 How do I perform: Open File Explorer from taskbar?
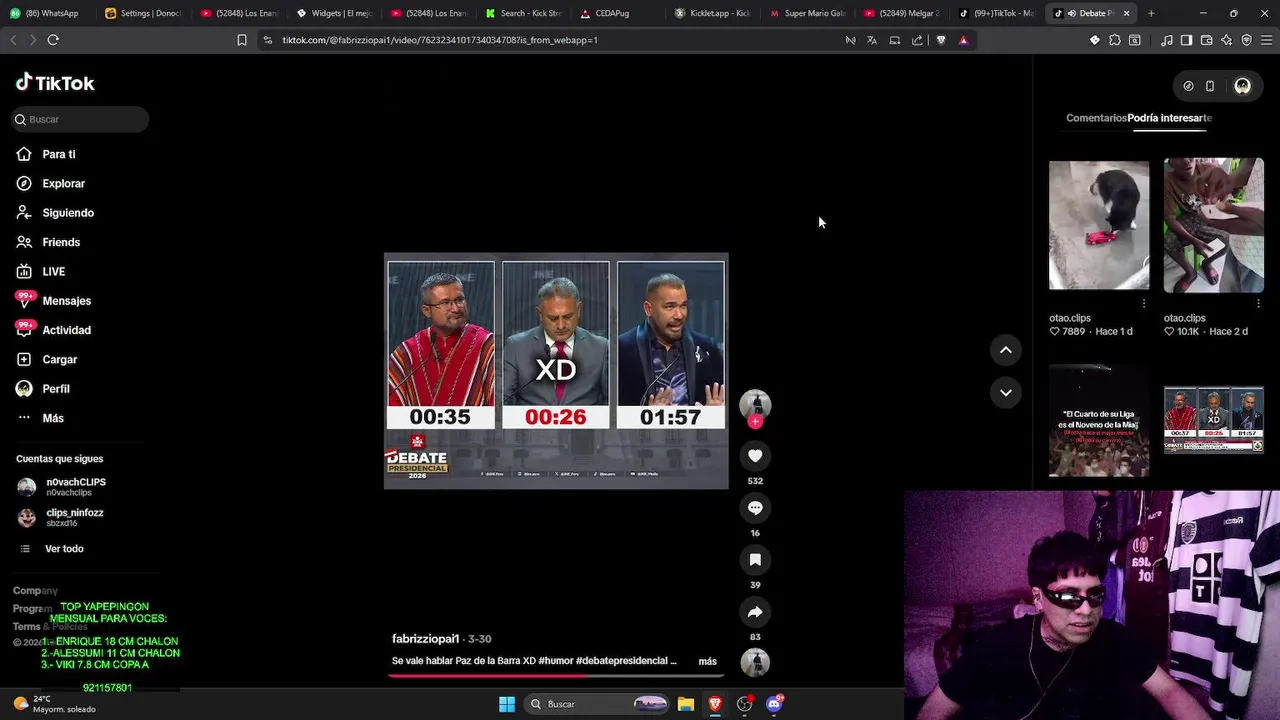click(x=686, y=704)
